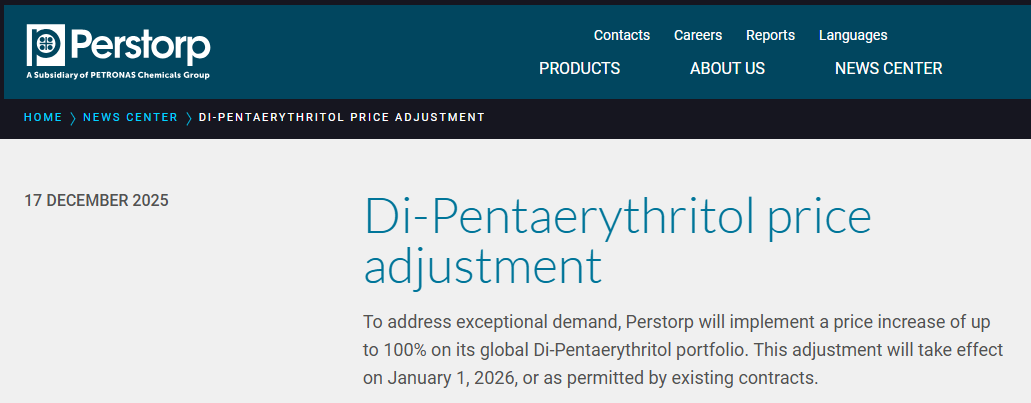Navigate to HOME via the breadcrumb
Image resolution: width=1031 pixels, height=403 pixels.
point(43,118)
